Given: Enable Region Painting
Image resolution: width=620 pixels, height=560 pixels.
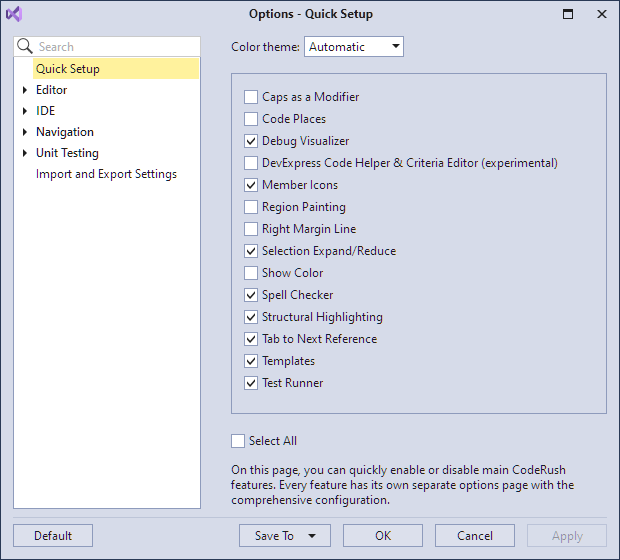Looking at the screenshot, I should [x=251, y=207].
